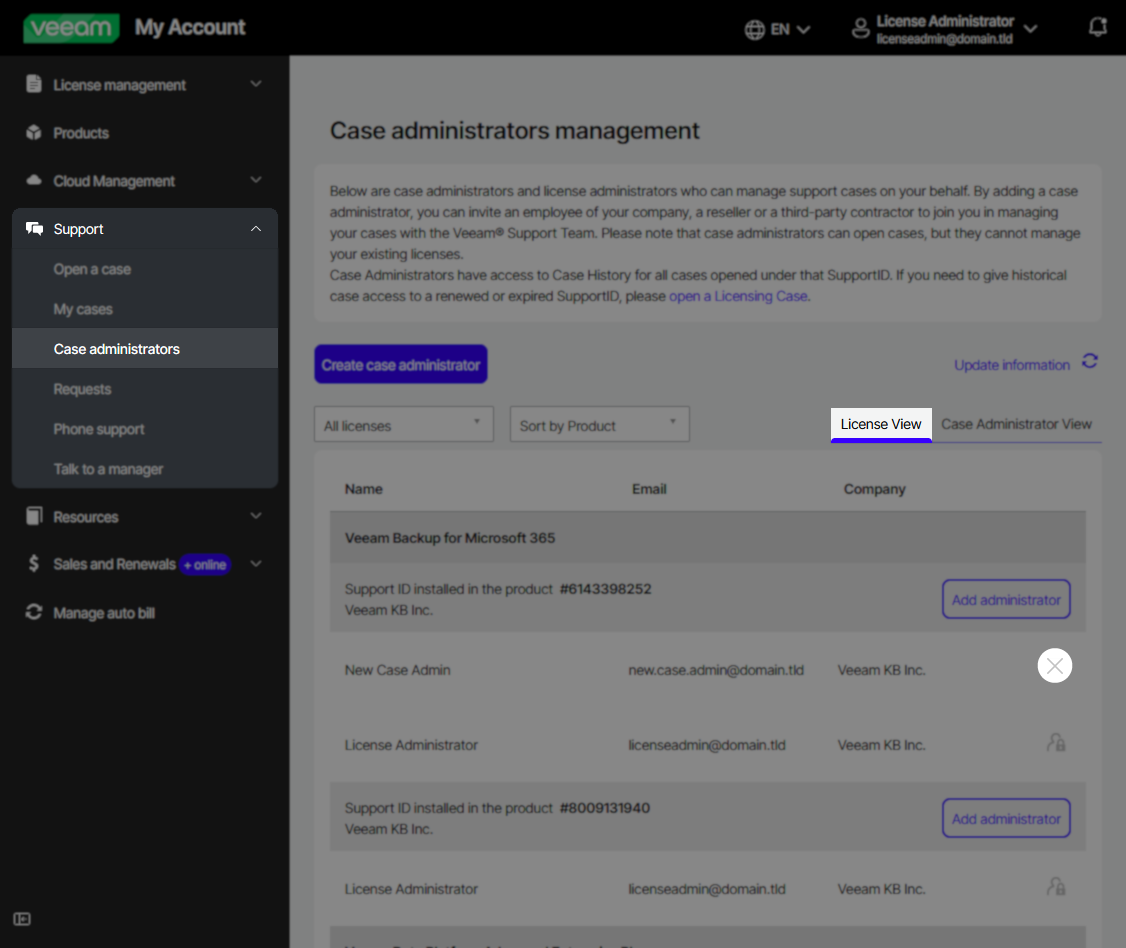1126x948 pixels.
Task: Open the open a Licensing Case link
Action: 738,296
